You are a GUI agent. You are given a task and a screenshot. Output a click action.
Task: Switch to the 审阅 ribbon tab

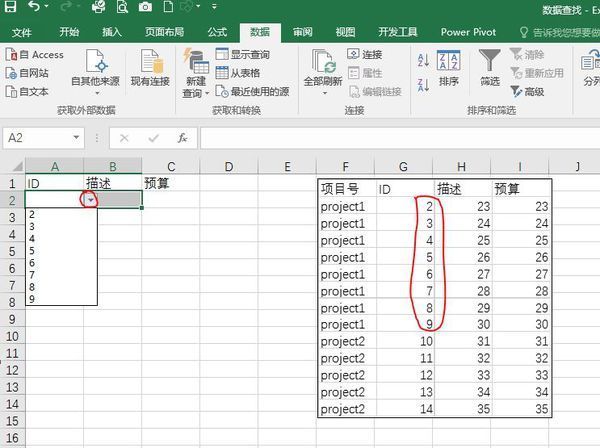tap(303, 32)
